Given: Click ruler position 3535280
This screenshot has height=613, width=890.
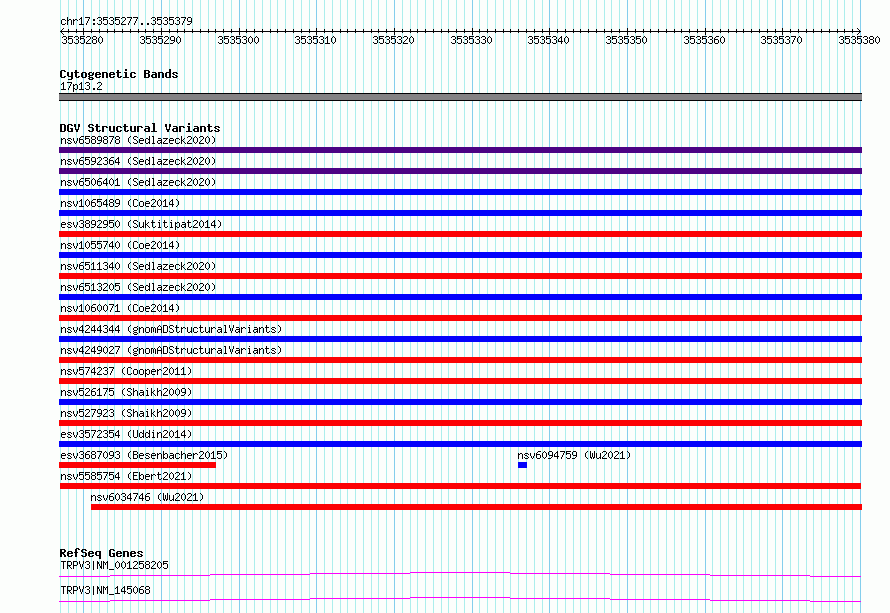Looking at the screenshot, I should point(82,40).
